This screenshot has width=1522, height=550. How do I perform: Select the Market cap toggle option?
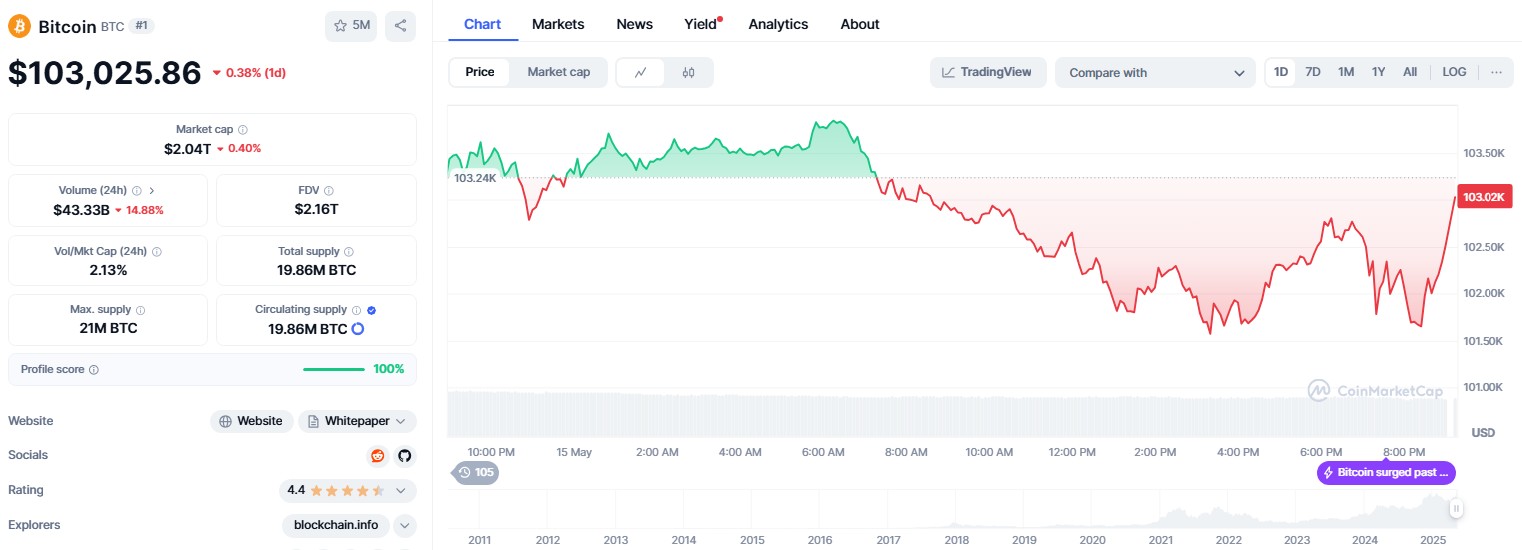(x=558, y=72)
